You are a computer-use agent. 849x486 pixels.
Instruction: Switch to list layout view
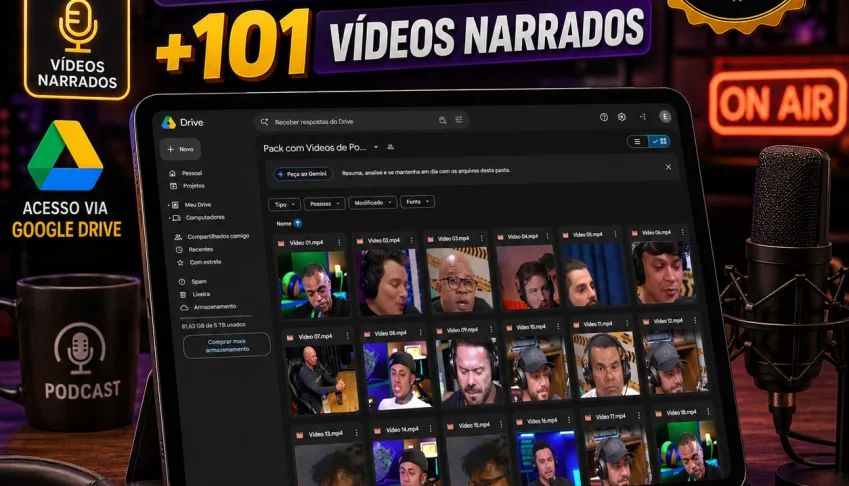(637, 142)
